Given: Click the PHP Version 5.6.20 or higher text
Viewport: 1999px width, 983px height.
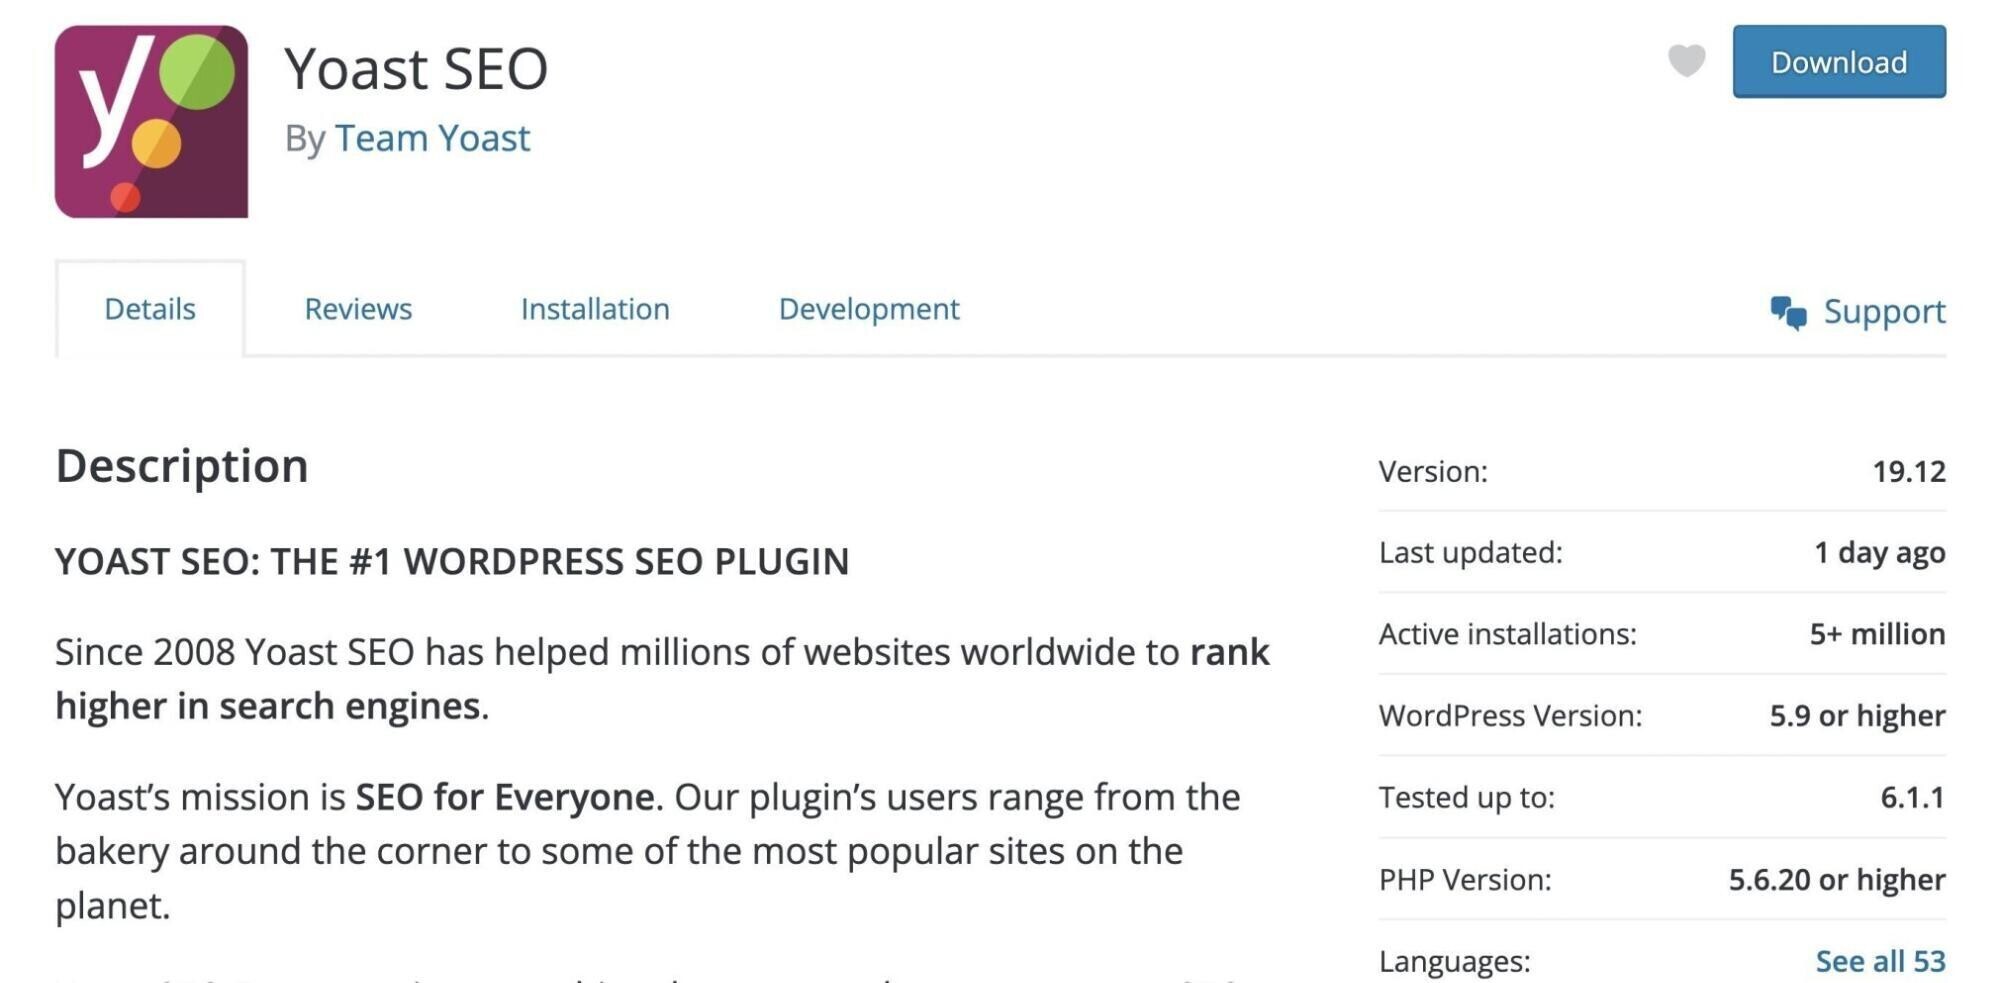Looking at the screenshot, I should [1837, 879].
